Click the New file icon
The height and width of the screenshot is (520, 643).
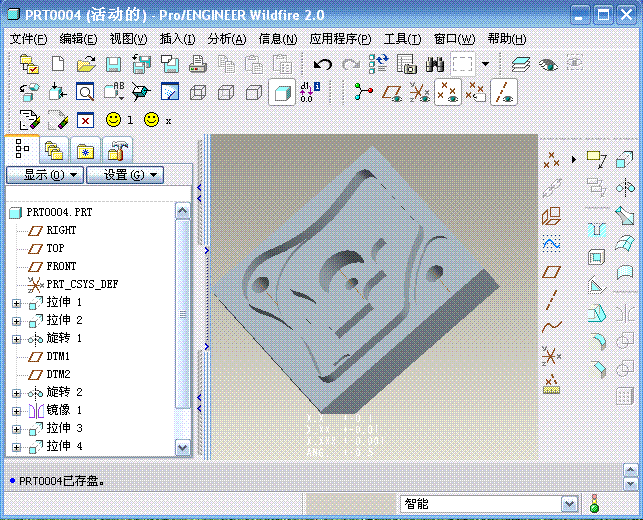point(58,64)
